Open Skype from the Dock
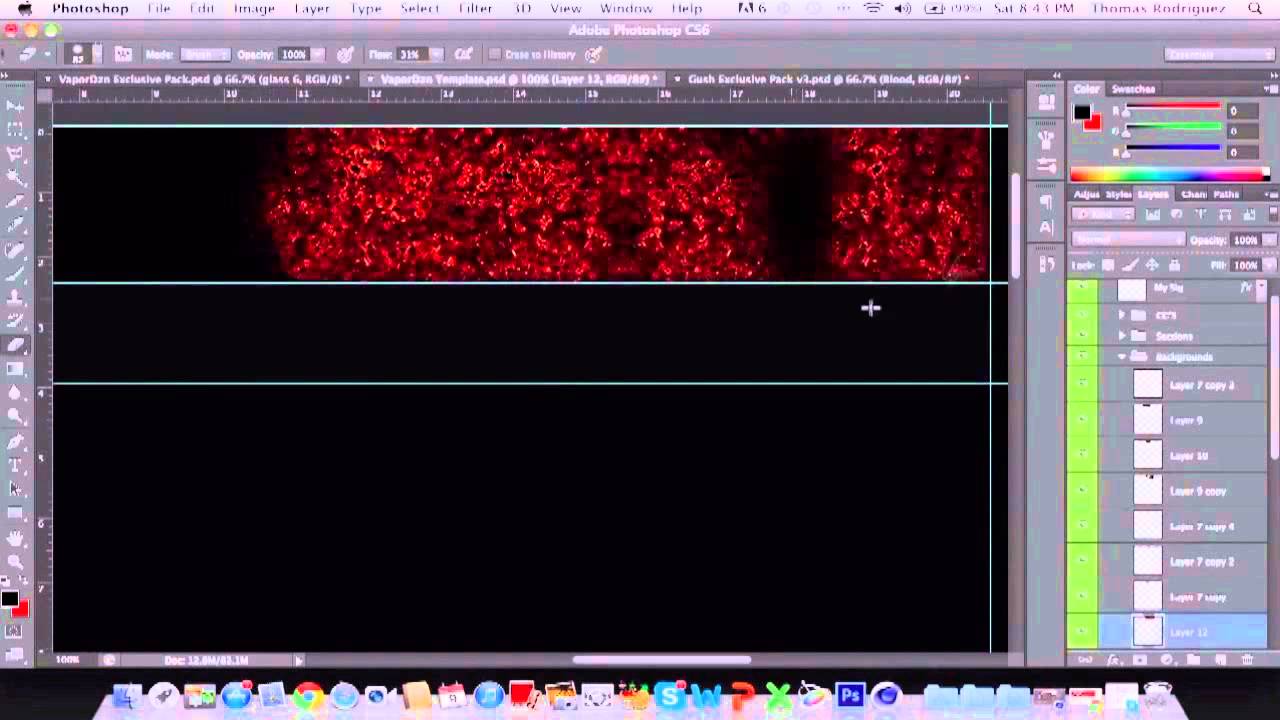Image resolution: width=1280 pixels, height=720 pixels. click(x=671, y=696)
